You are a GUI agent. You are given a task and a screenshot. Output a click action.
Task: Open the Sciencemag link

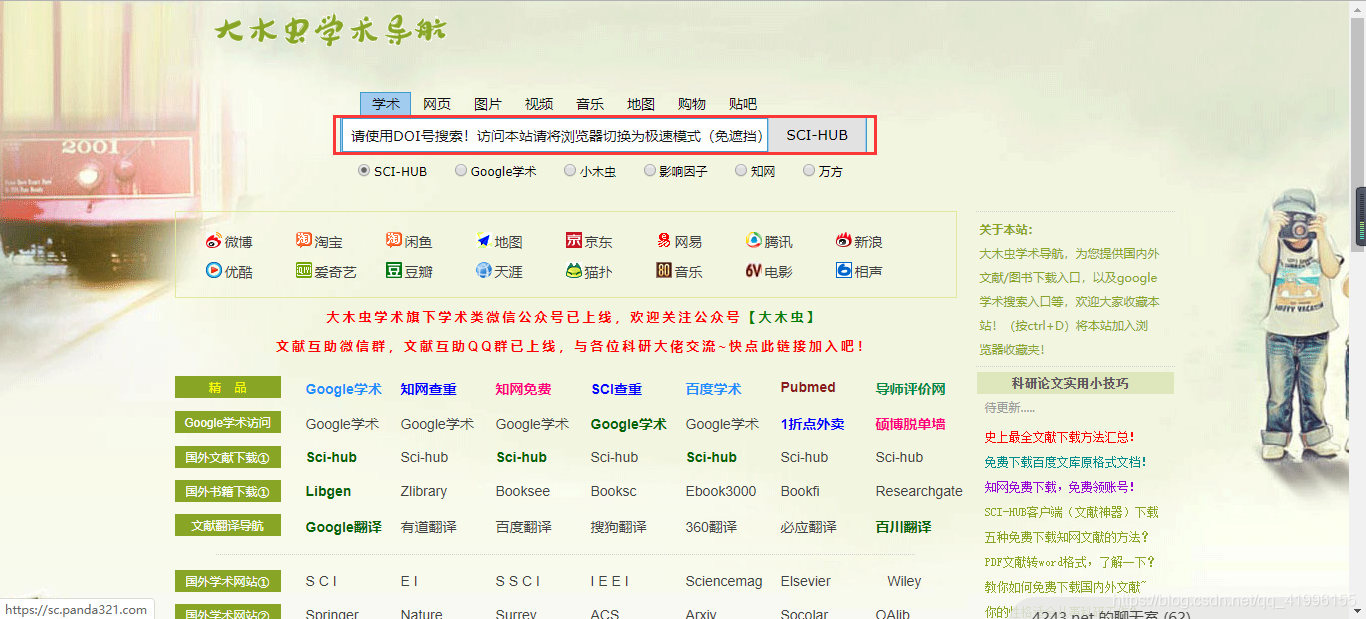click(724, 581)
